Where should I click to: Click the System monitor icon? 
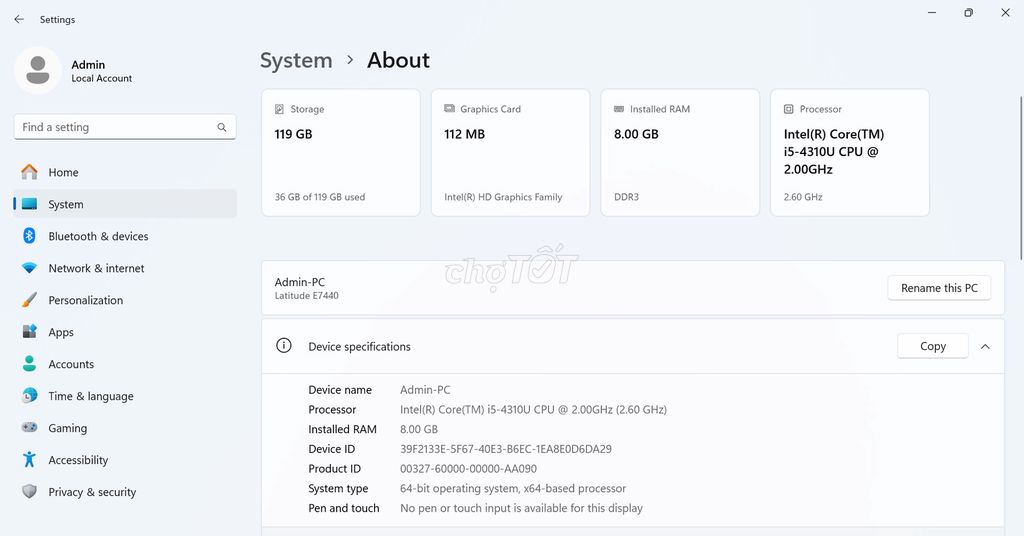coord(29,204)
